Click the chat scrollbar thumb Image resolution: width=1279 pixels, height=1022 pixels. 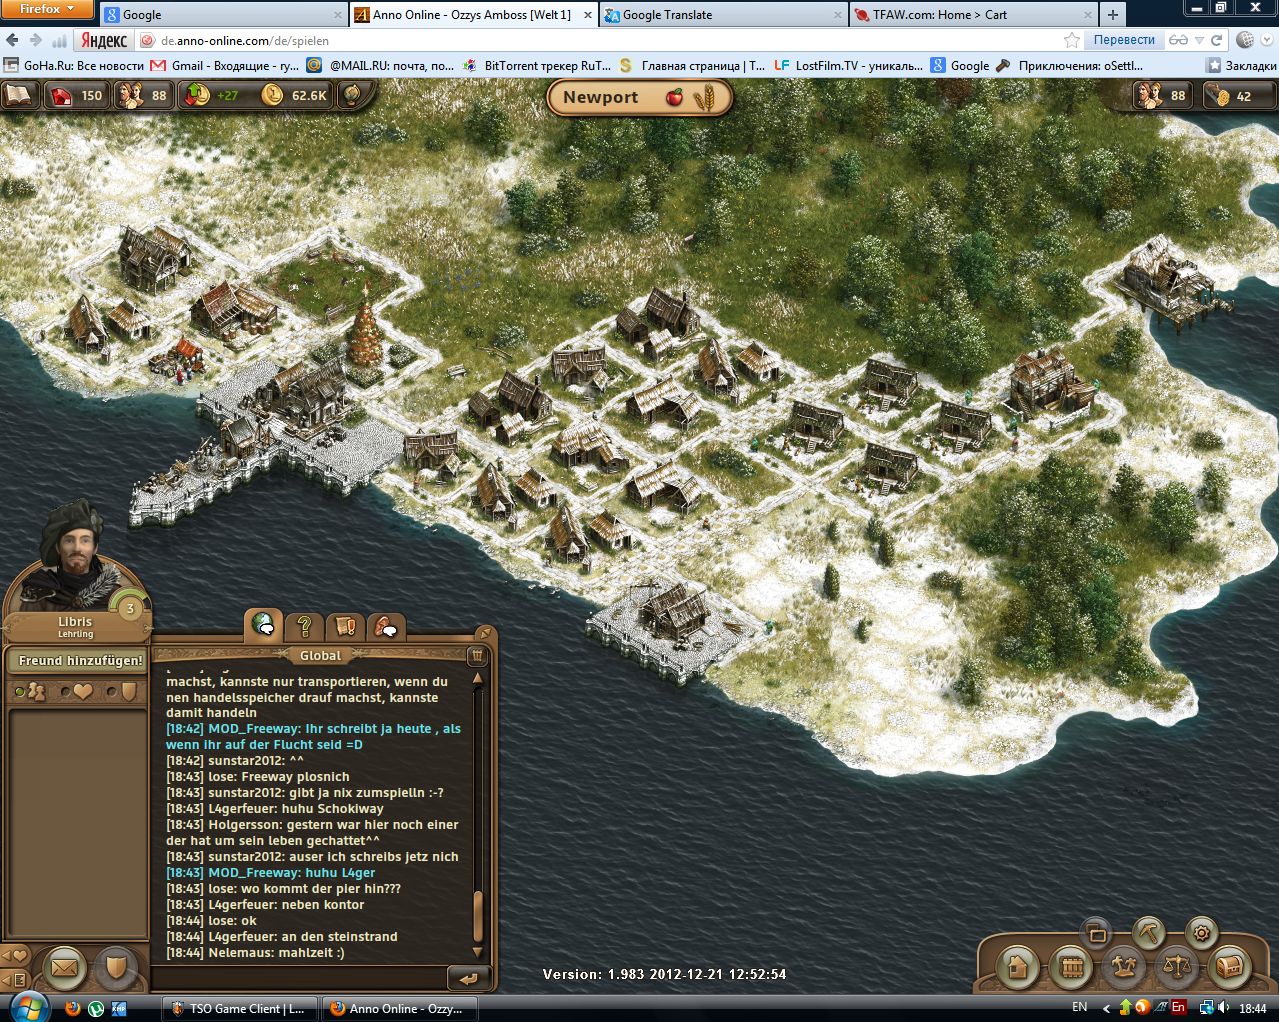(x=477, y=915)
